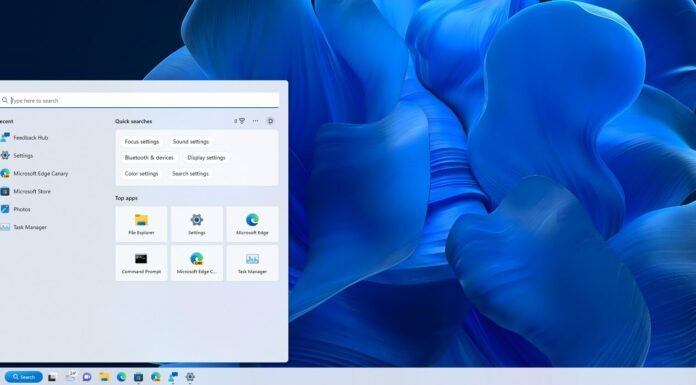The height and width of the screenshot is (385, 696).
Task: Click the magnifier icon in search box
Action: coord(5,100)
